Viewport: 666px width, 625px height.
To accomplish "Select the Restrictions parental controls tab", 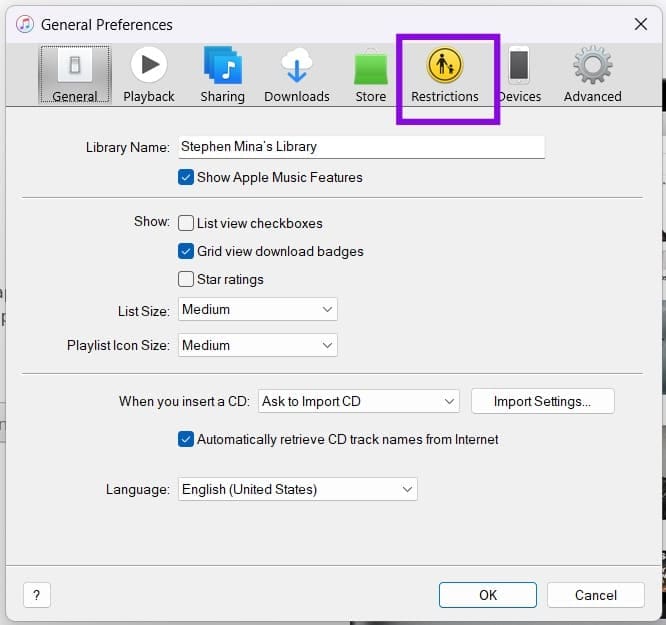I will [445, 75].
